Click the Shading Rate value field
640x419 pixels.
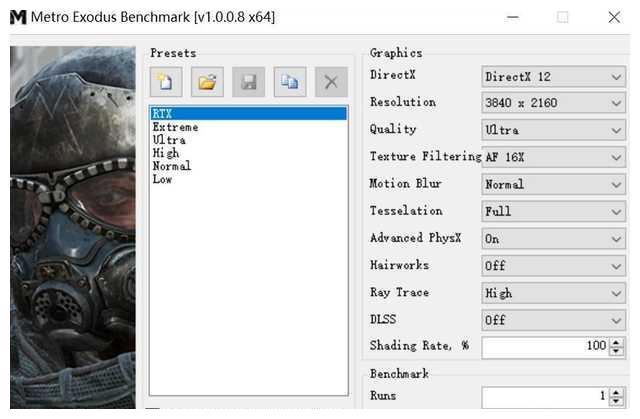pyautogui.click(x=545, y=347)
